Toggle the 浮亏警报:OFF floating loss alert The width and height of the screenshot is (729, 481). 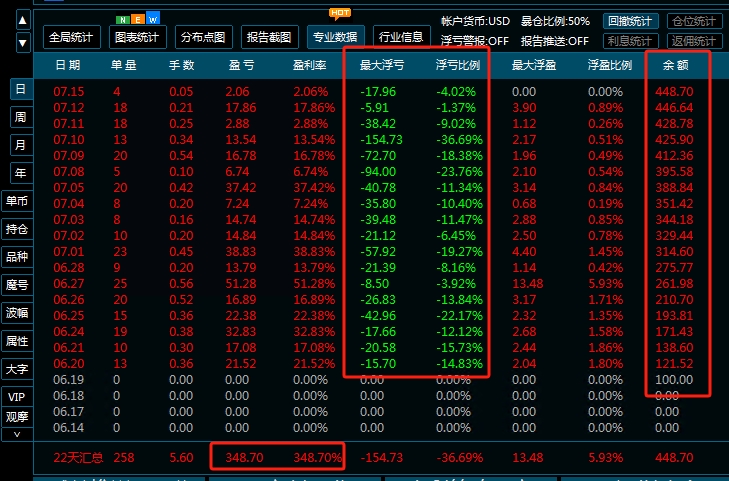click(x=475, y=41)
